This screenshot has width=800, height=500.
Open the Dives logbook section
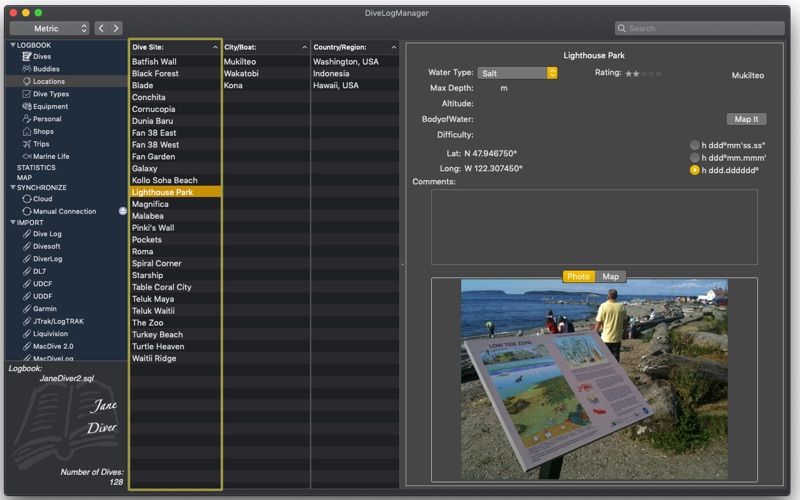pos(42,57)
